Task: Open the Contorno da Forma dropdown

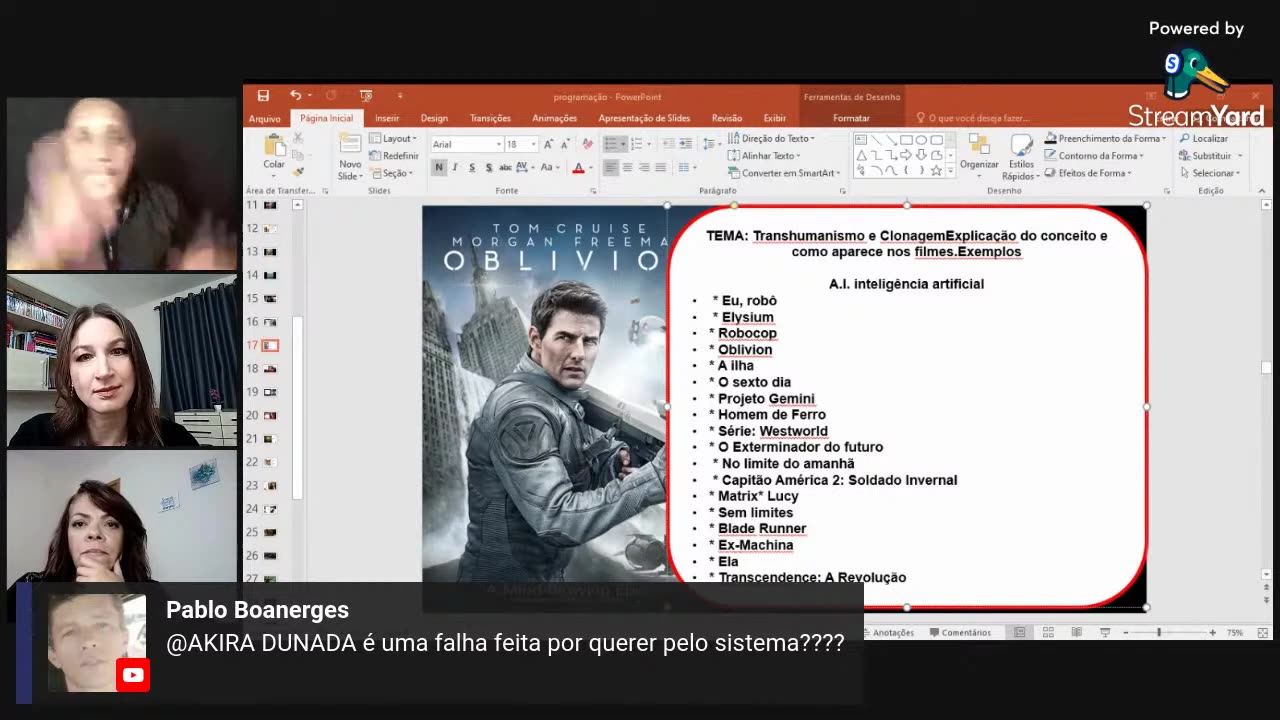Action: pyautogui.click(x=1095, y=155)
